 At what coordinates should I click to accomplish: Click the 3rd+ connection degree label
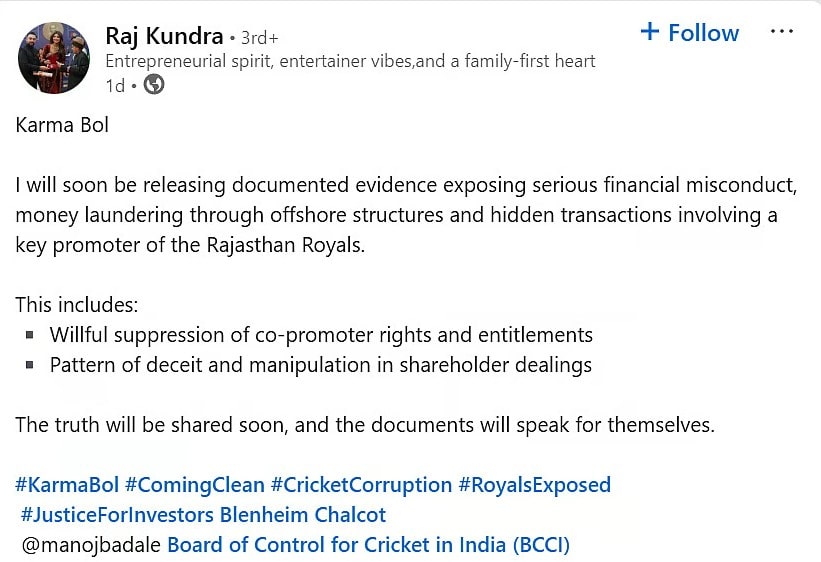pos(260,38)
